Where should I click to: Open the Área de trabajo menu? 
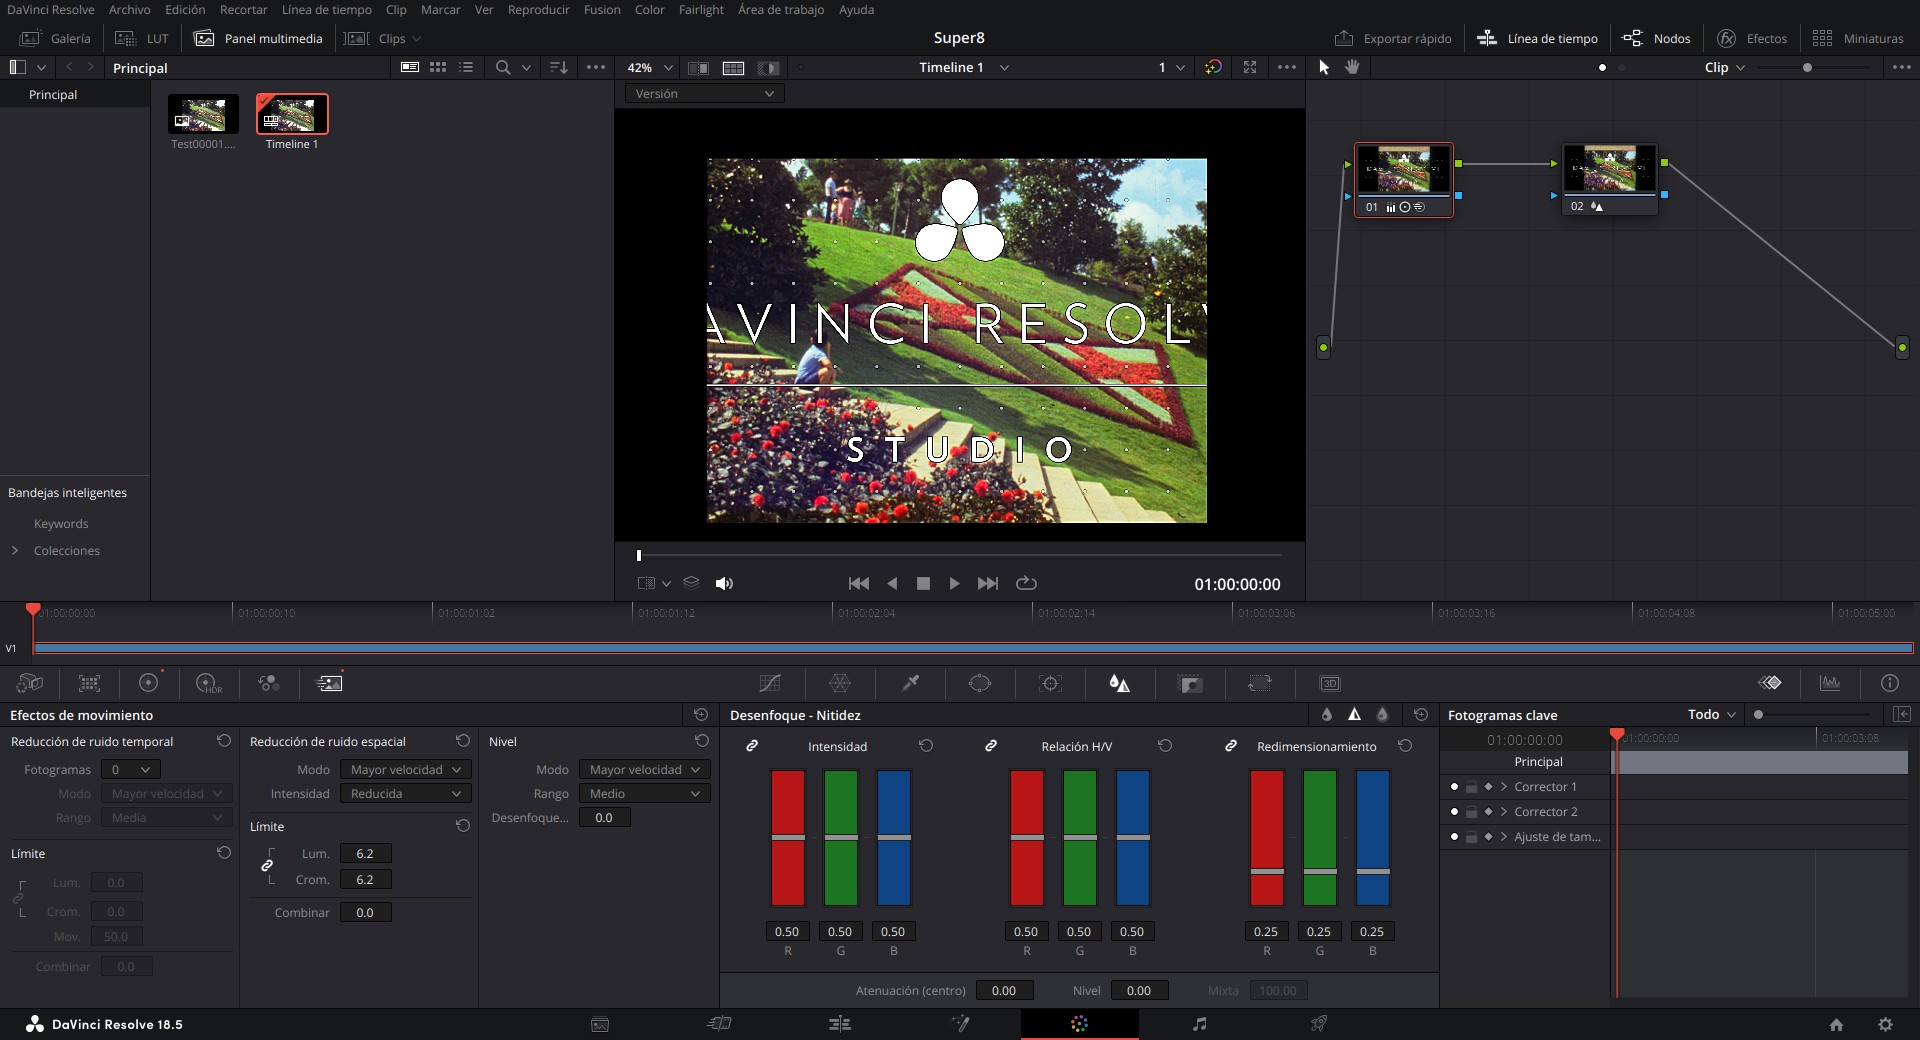click(781, 9)
